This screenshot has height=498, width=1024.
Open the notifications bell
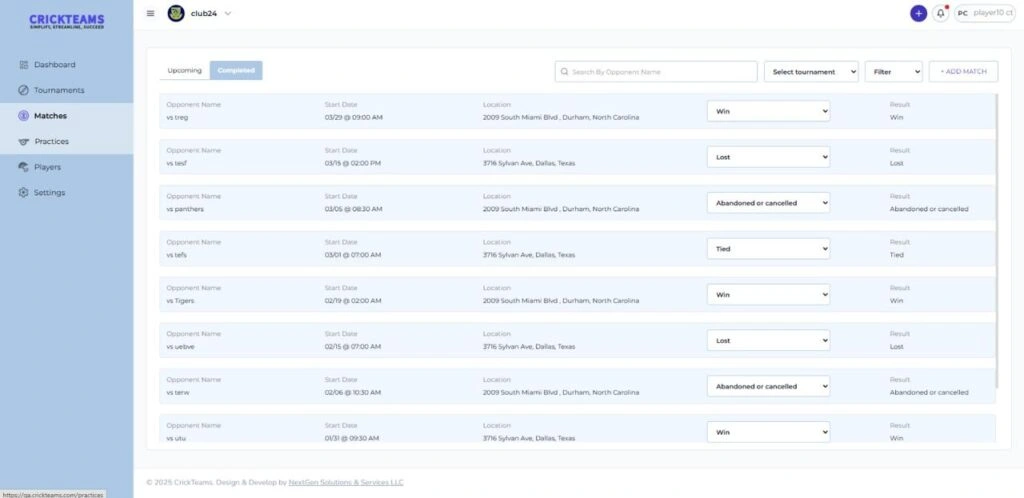coord(940,13)
